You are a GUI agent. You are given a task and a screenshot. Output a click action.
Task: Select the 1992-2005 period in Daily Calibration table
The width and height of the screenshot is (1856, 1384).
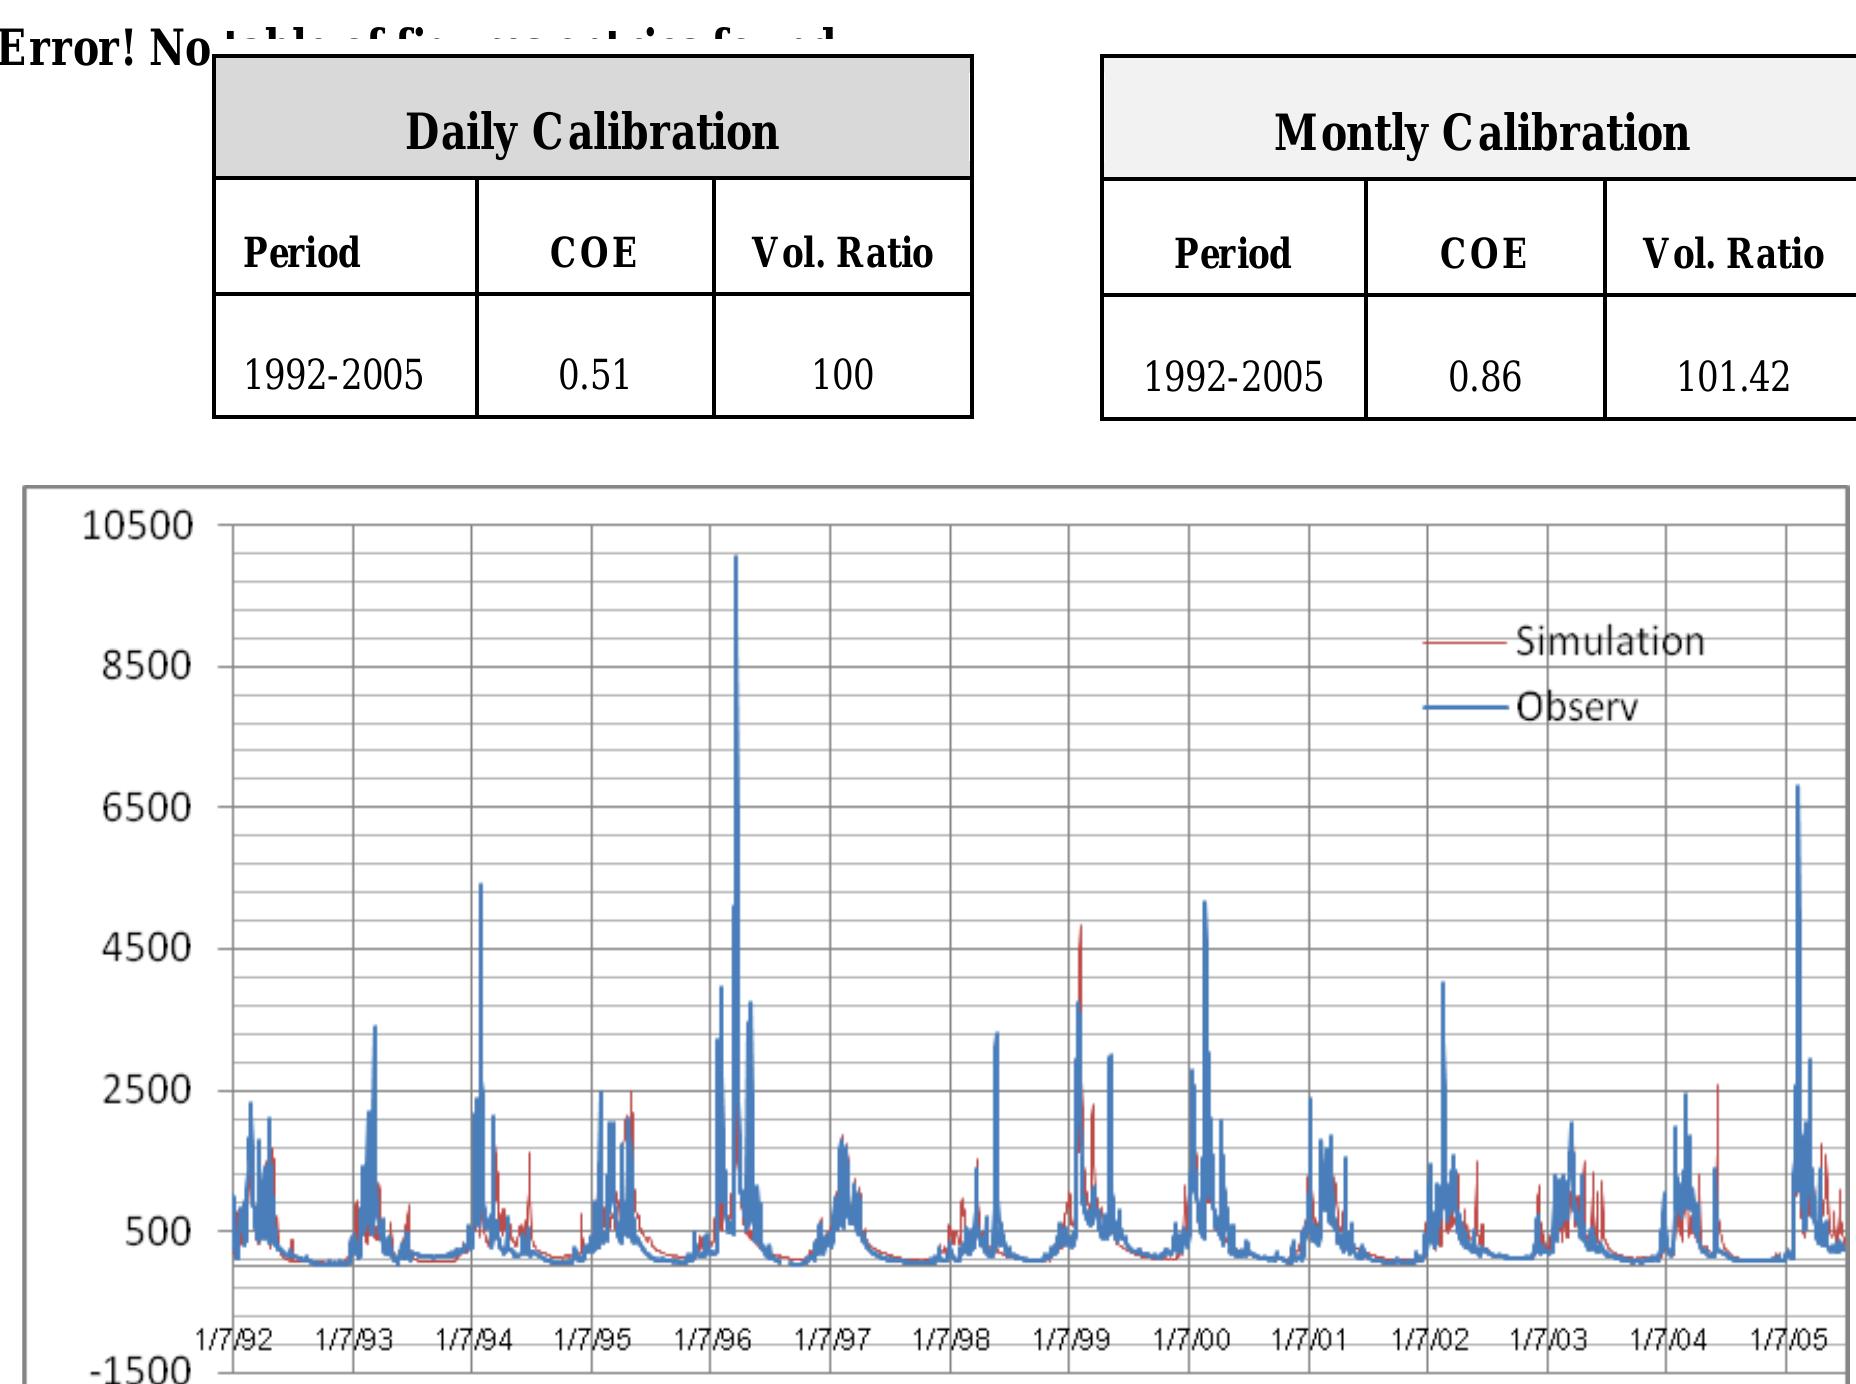point(334,375)
